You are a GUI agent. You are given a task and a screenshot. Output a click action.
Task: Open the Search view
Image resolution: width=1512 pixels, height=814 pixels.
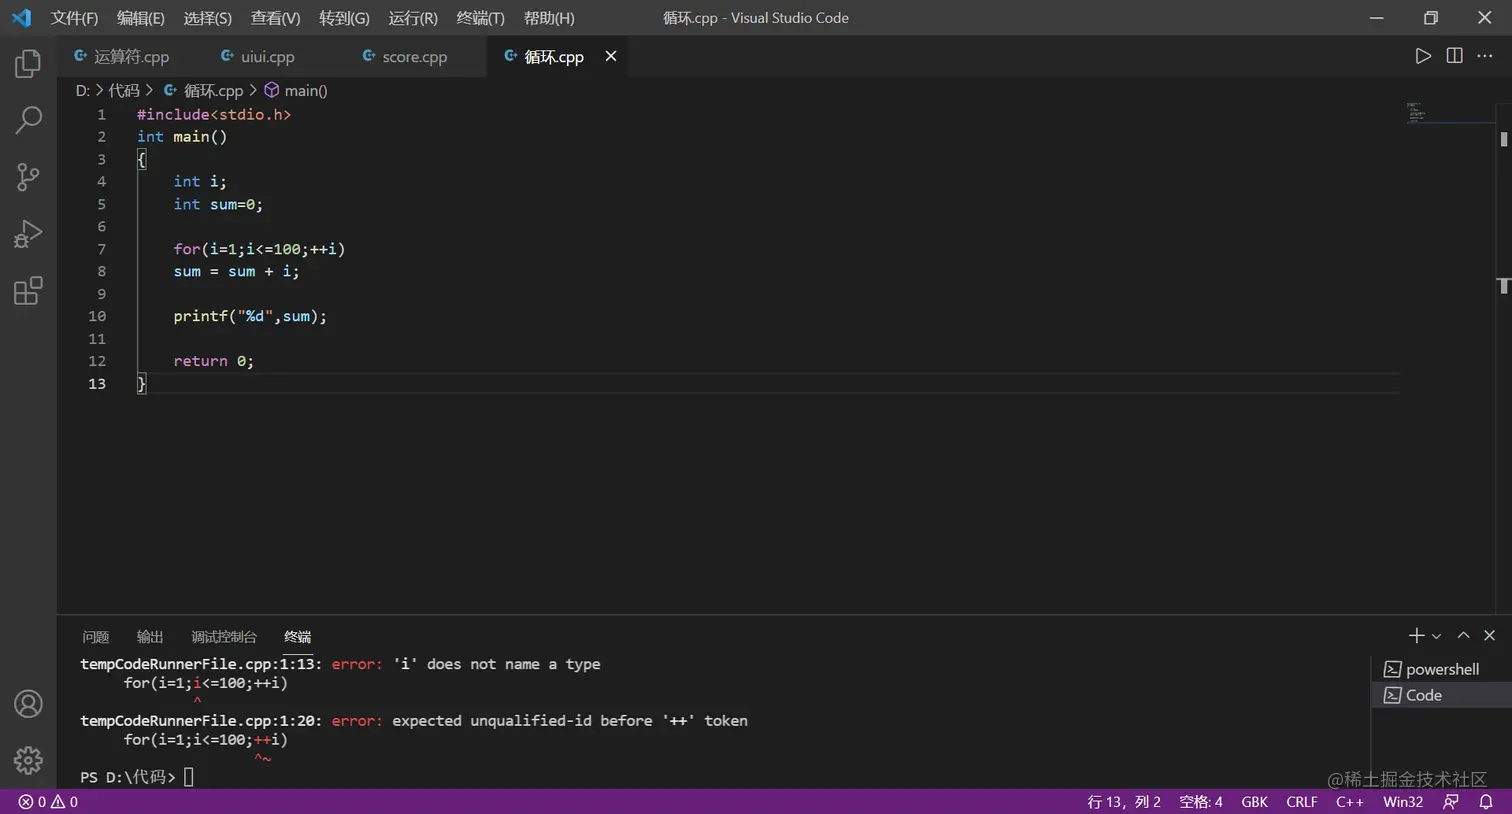click(27, 119)
